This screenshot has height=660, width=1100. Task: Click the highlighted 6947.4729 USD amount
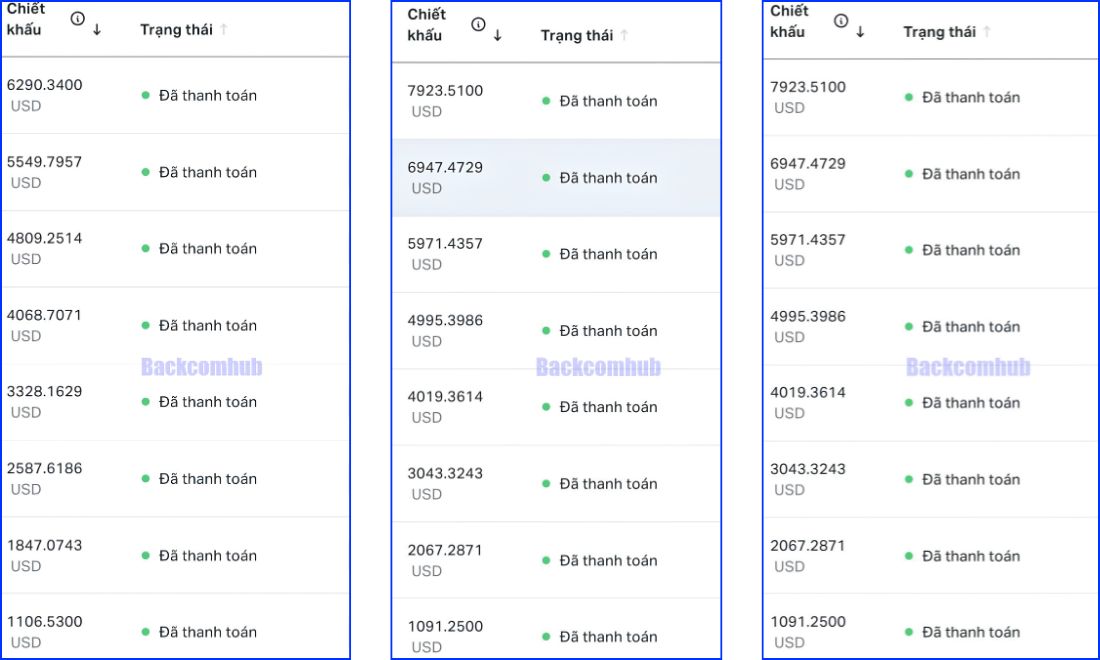pos(445,177)
